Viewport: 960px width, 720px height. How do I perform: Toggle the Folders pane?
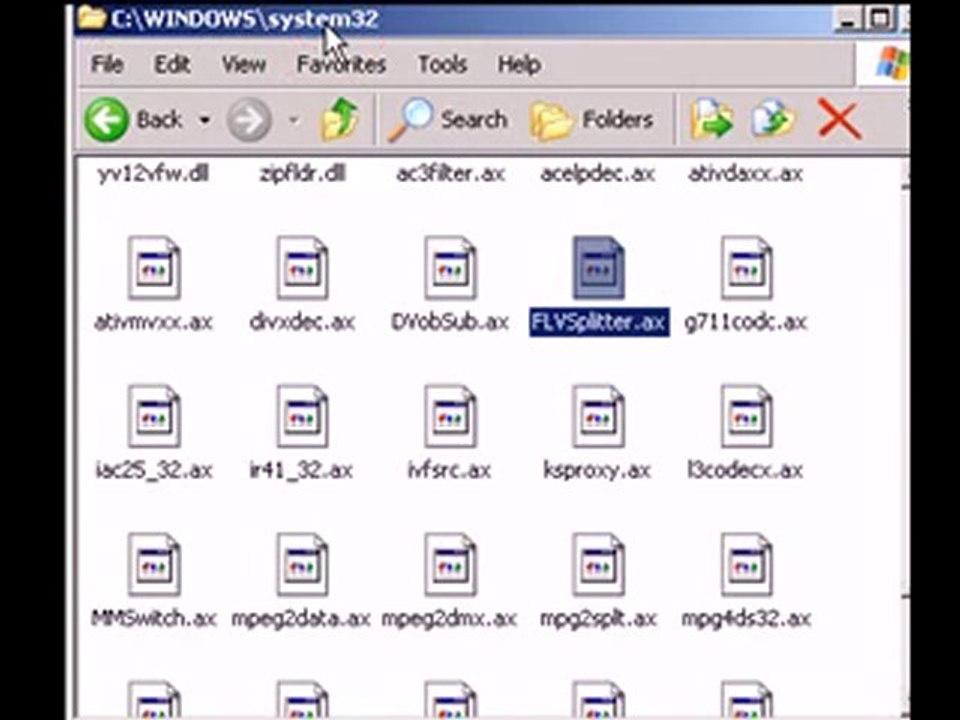point(591,119)
